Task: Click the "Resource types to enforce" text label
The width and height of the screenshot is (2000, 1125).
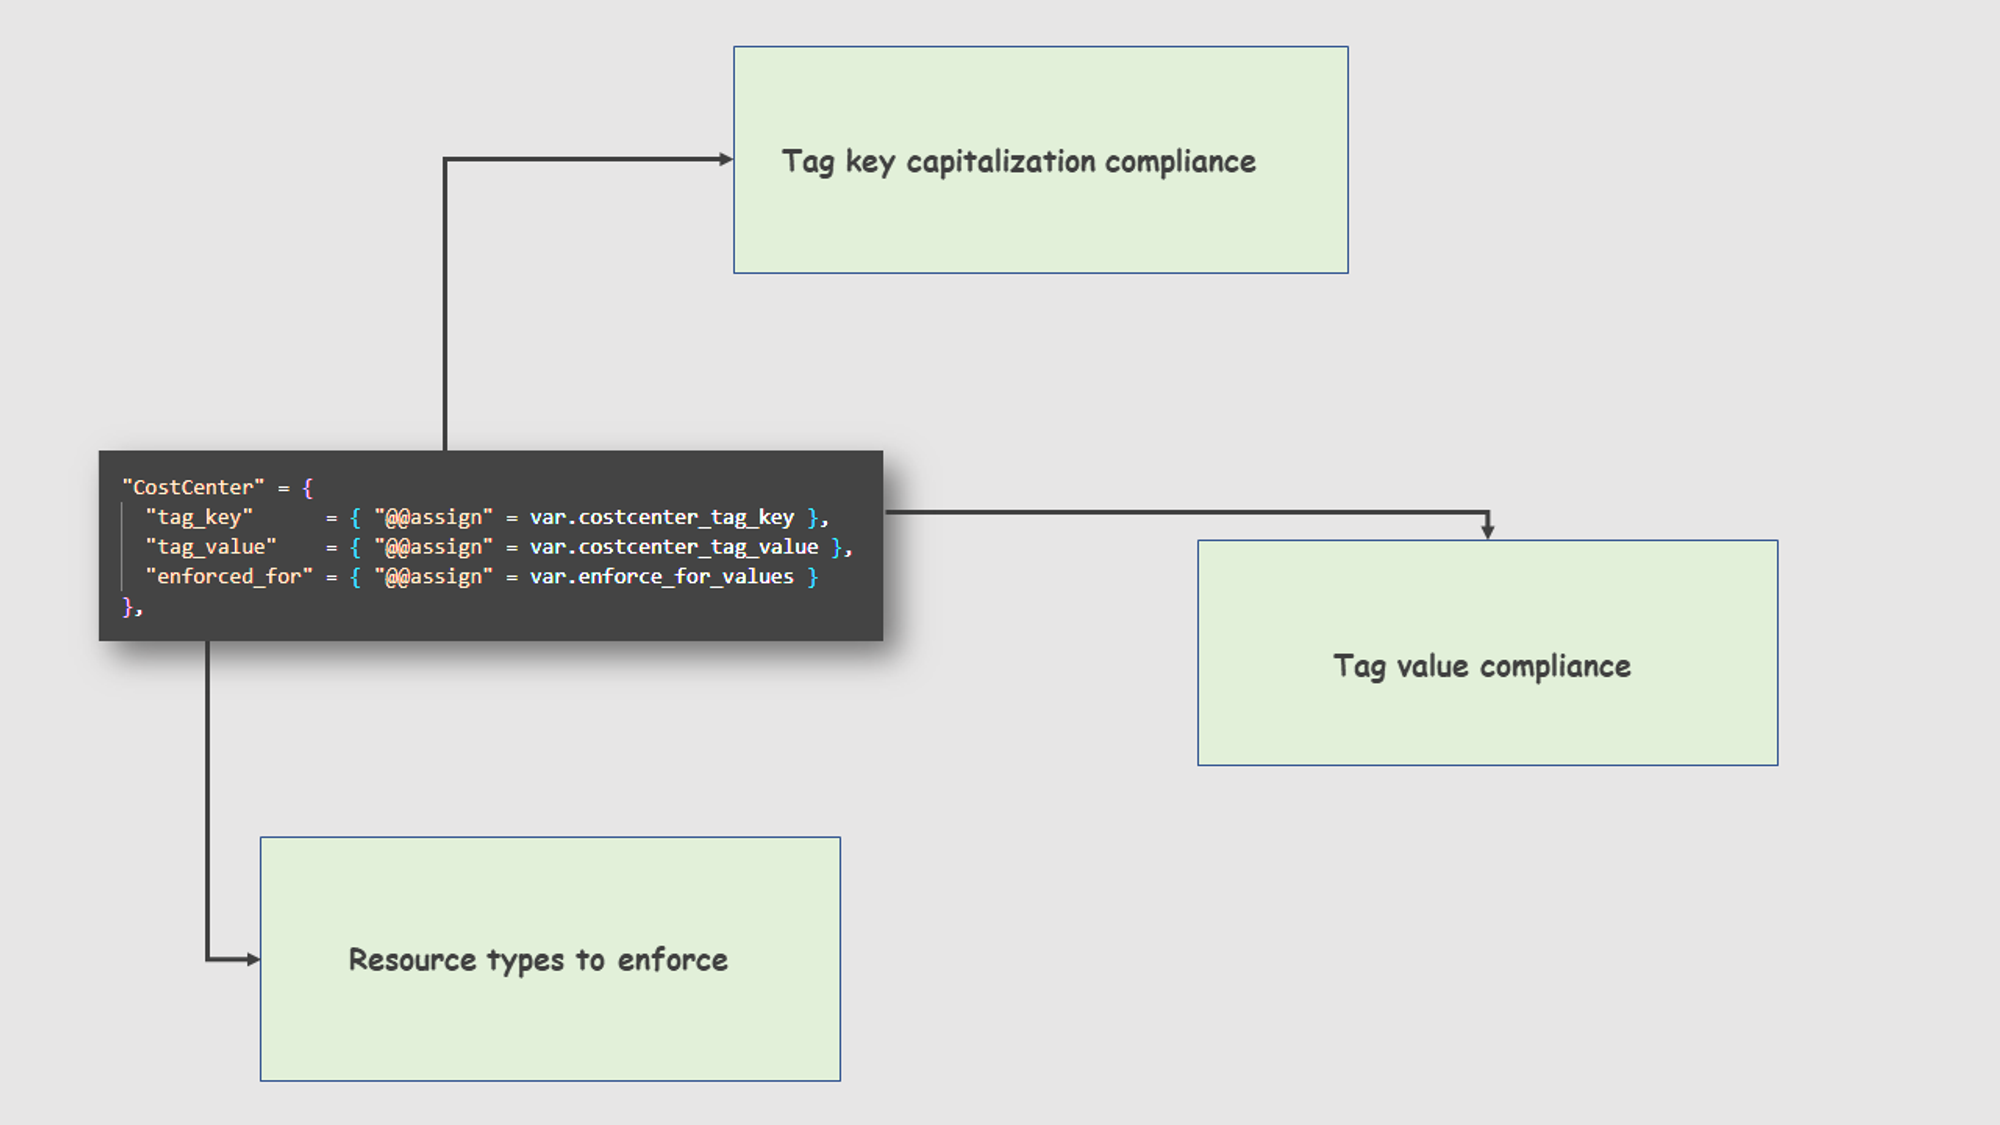Action: click(x=538, y=960)
